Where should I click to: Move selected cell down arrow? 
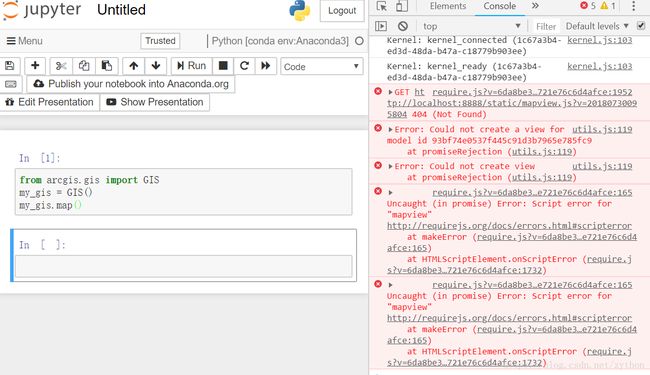click(x=156, y=66)
